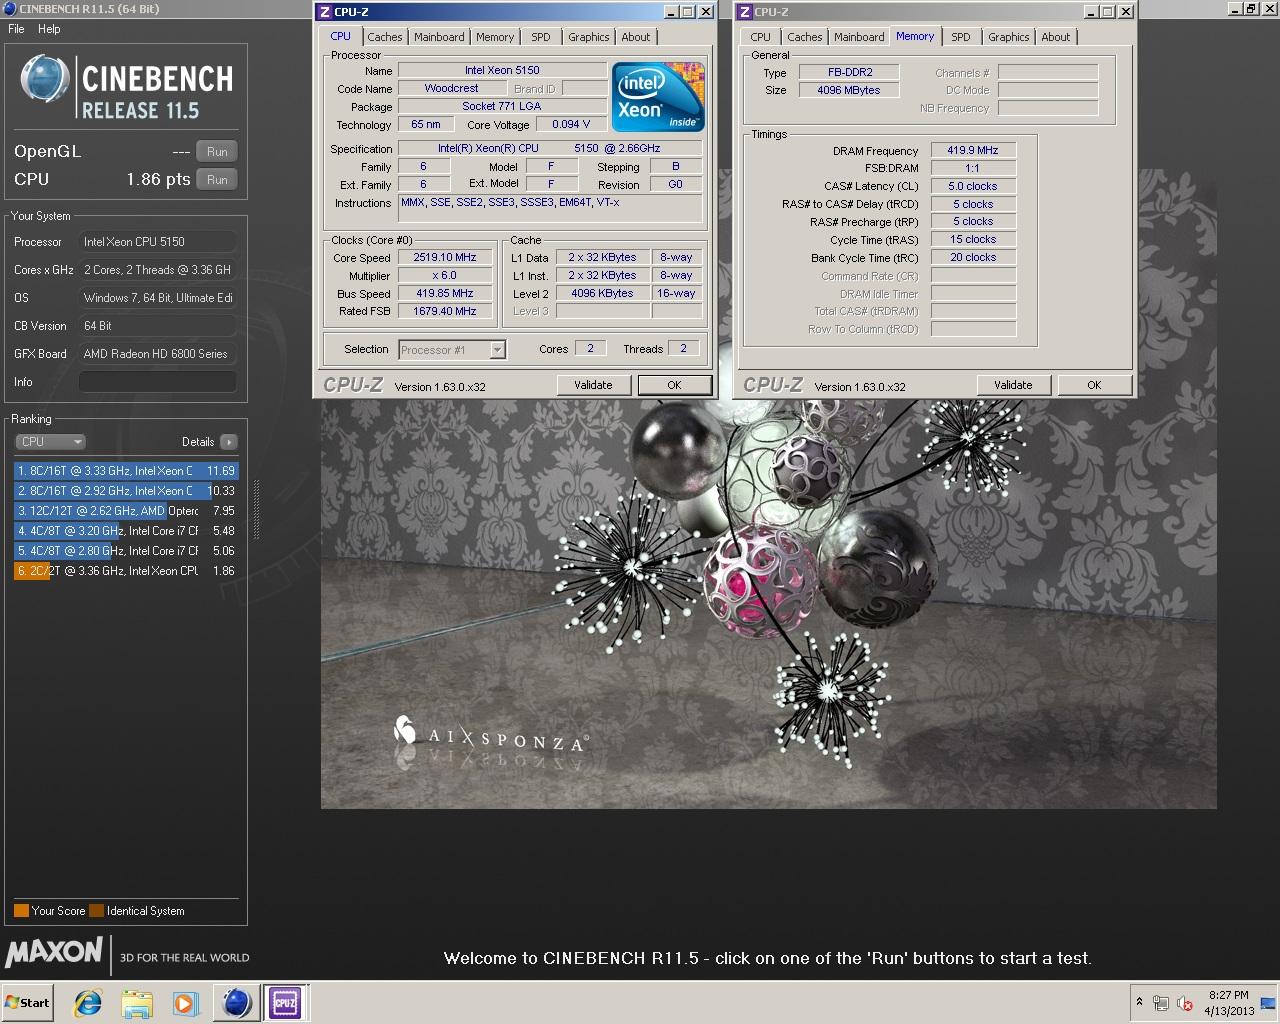This screenshot has height=1024, width=1280.
Task: Click the Code Name field Woodcrest
Action: tap(451, 89)
